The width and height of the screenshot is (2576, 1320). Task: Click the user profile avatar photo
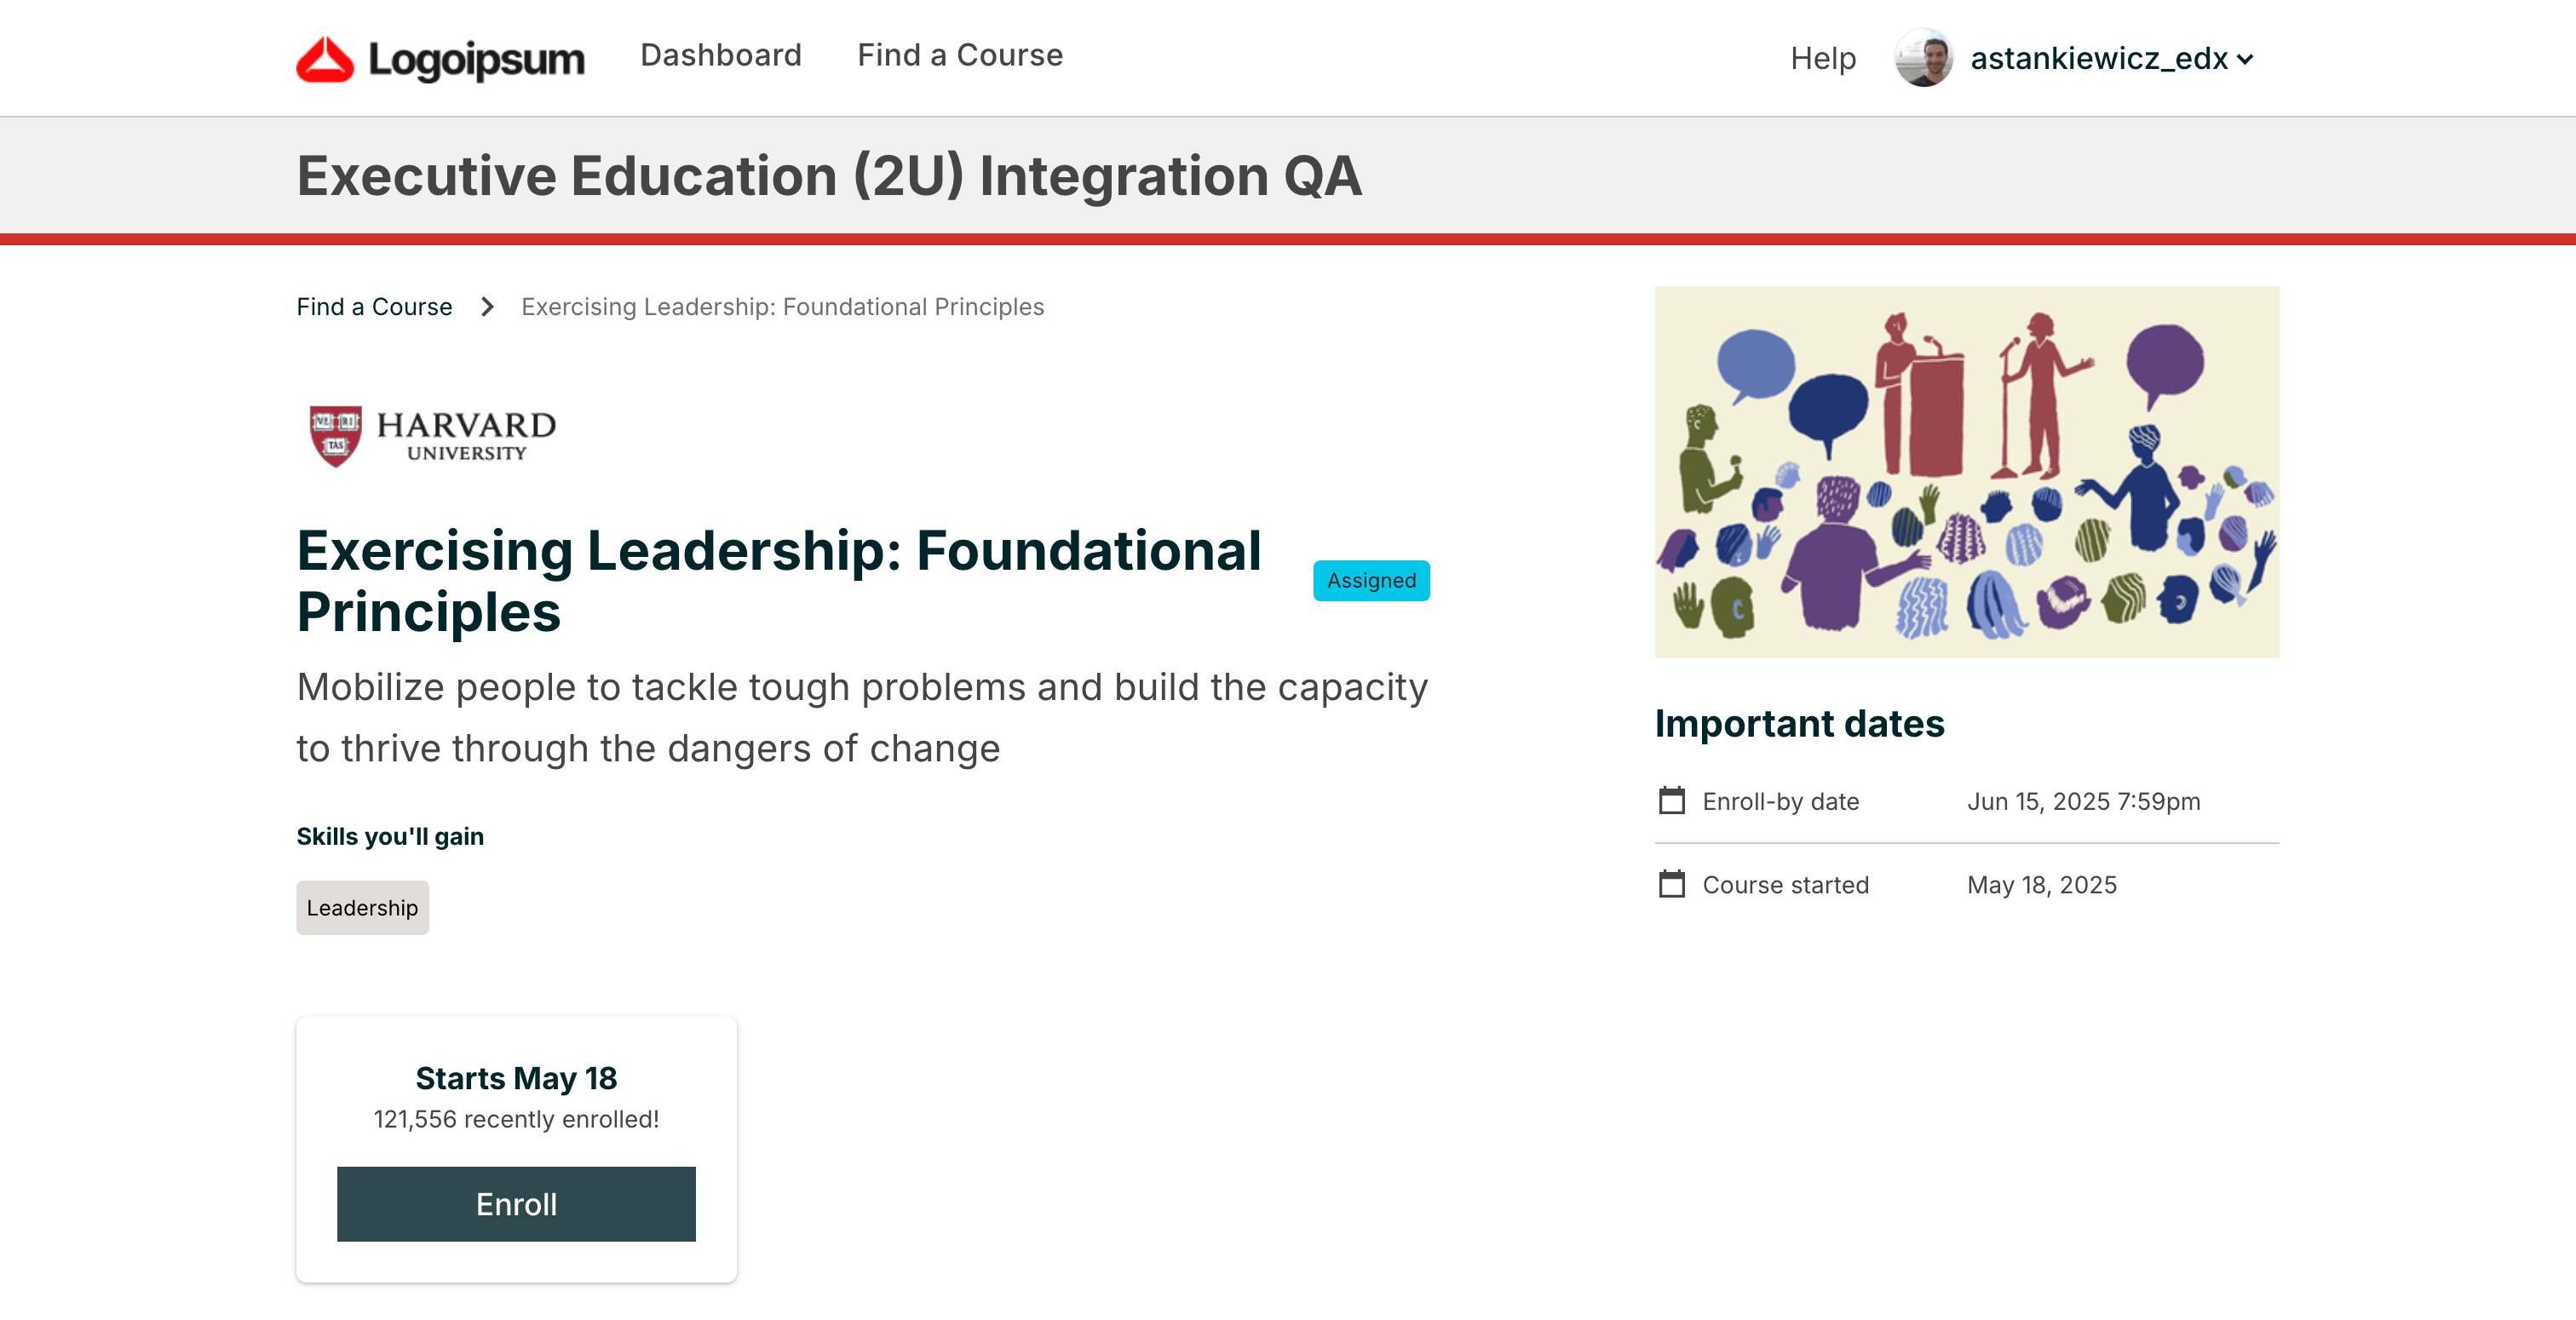1923,58
